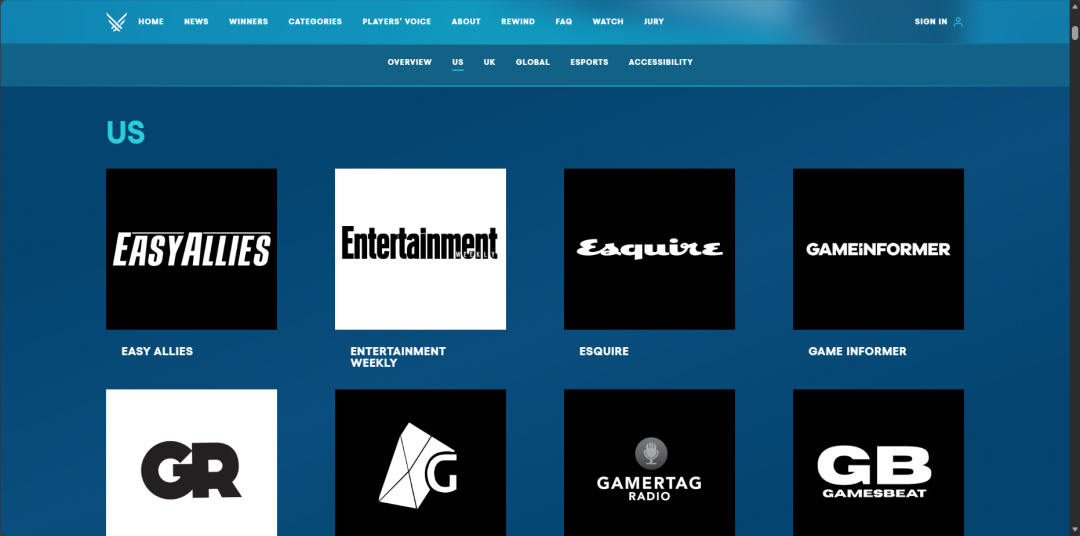
Task: Click the user profile icon beside Sign In
Action: coord(958,21)
